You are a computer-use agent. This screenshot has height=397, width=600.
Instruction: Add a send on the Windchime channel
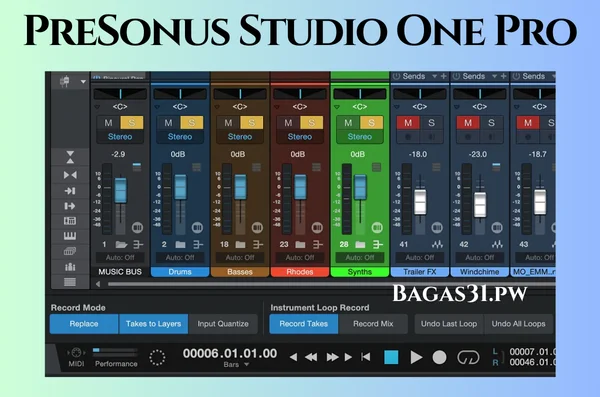coord(504,77)
